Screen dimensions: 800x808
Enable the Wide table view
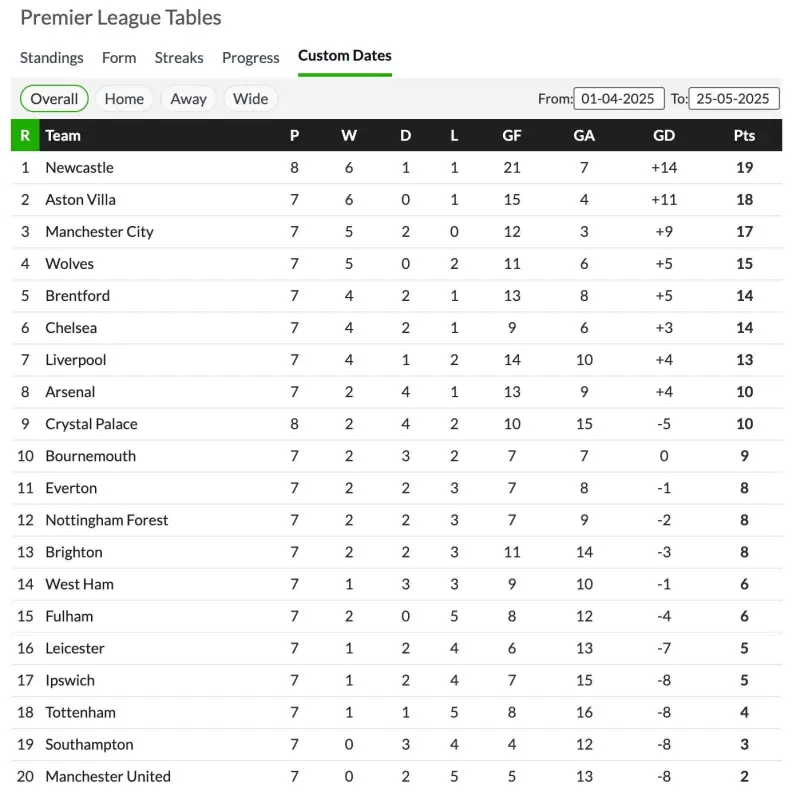tap(251, 98)
